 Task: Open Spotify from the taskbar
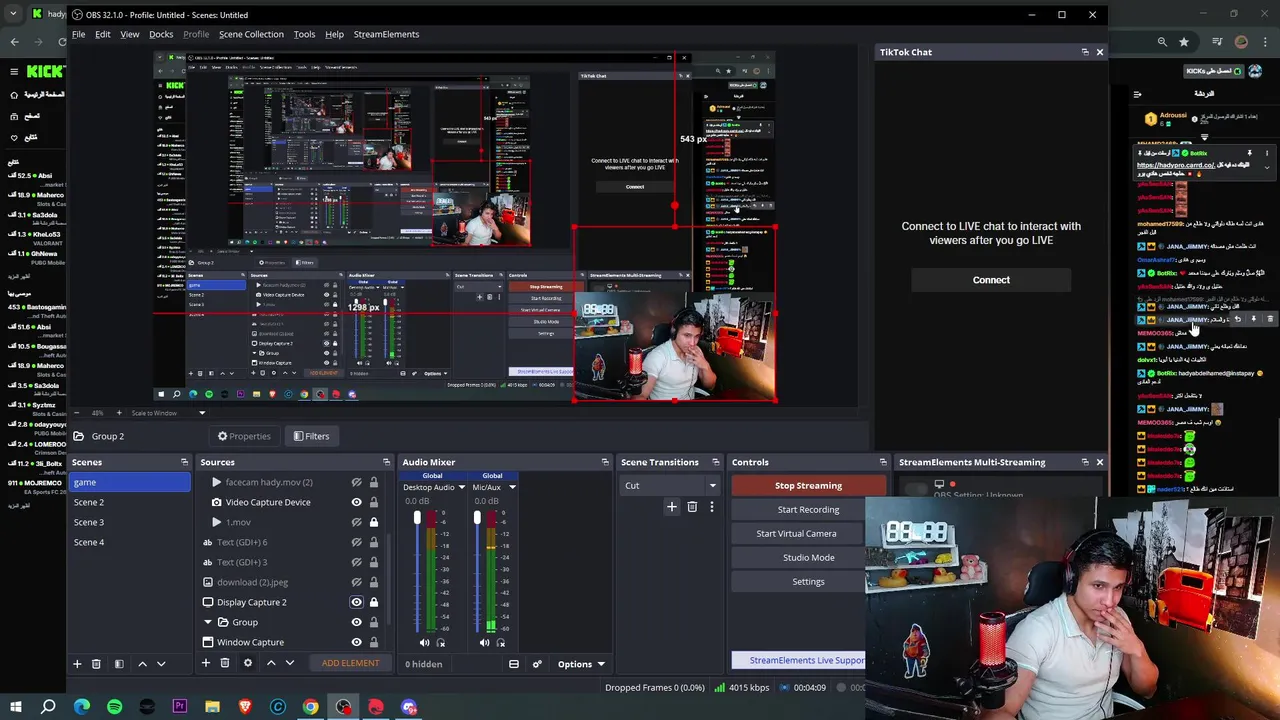click(x=114, y=707)
